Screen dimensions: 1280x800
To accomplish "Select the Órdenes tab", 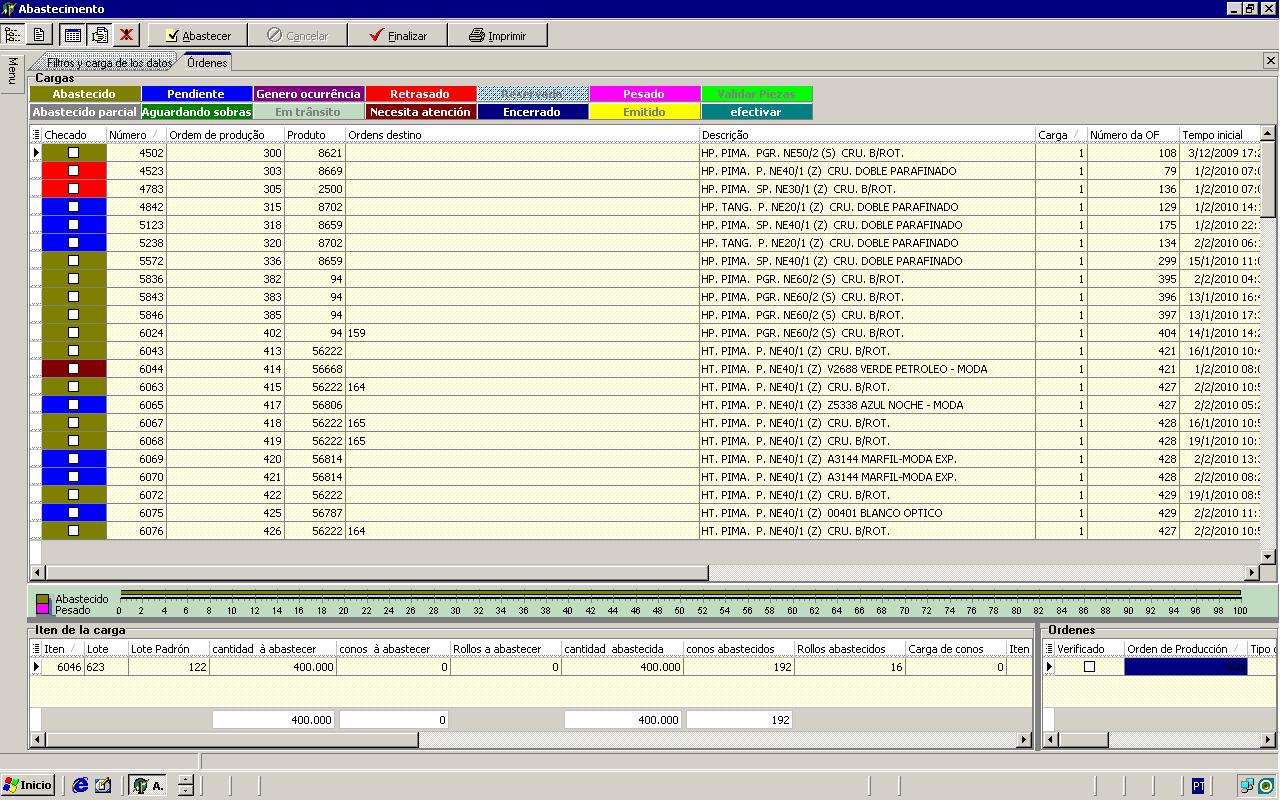I will point(207,63).
